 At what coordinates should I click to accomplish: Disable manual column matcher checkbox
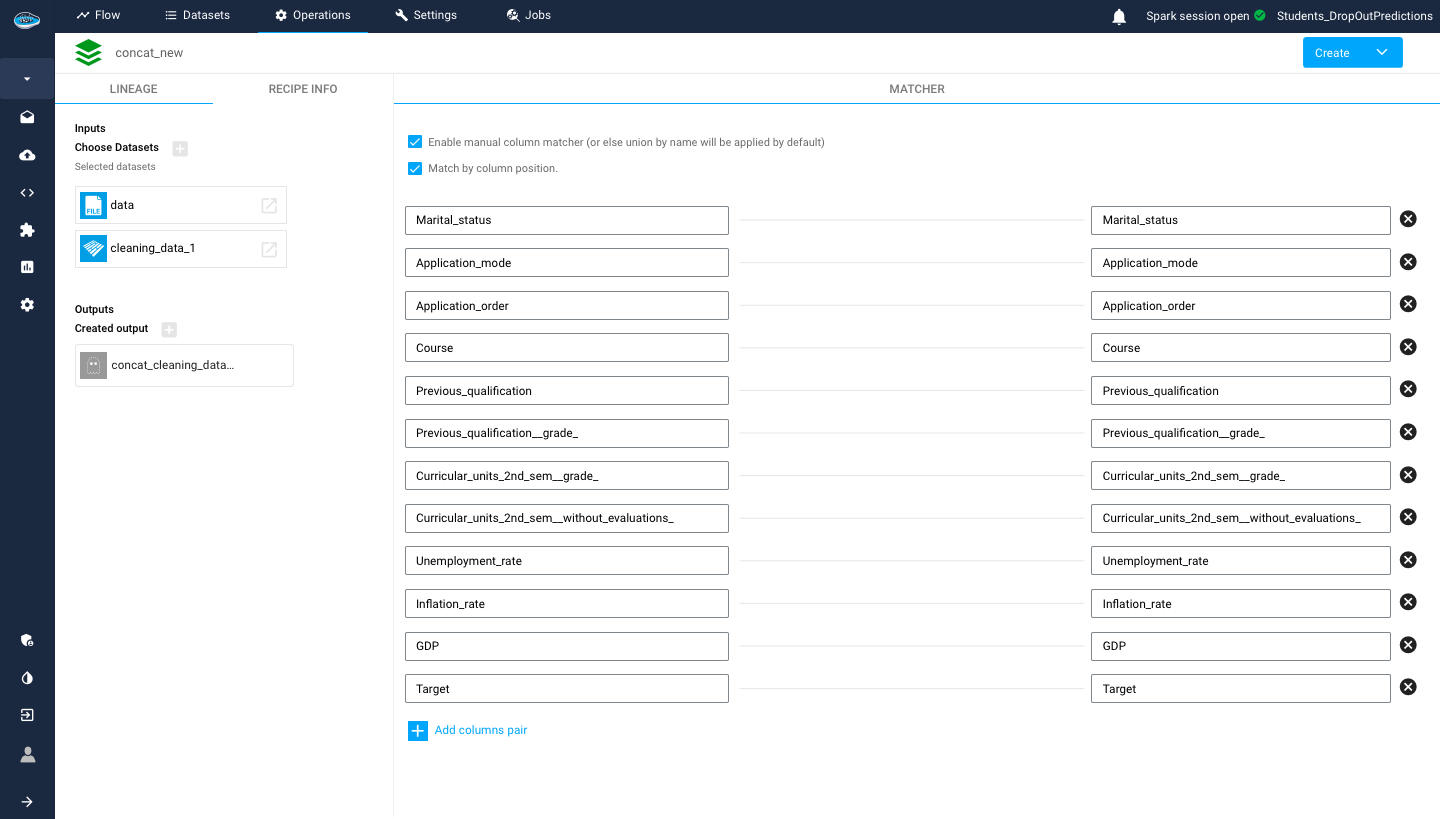[x=415, y=142]
